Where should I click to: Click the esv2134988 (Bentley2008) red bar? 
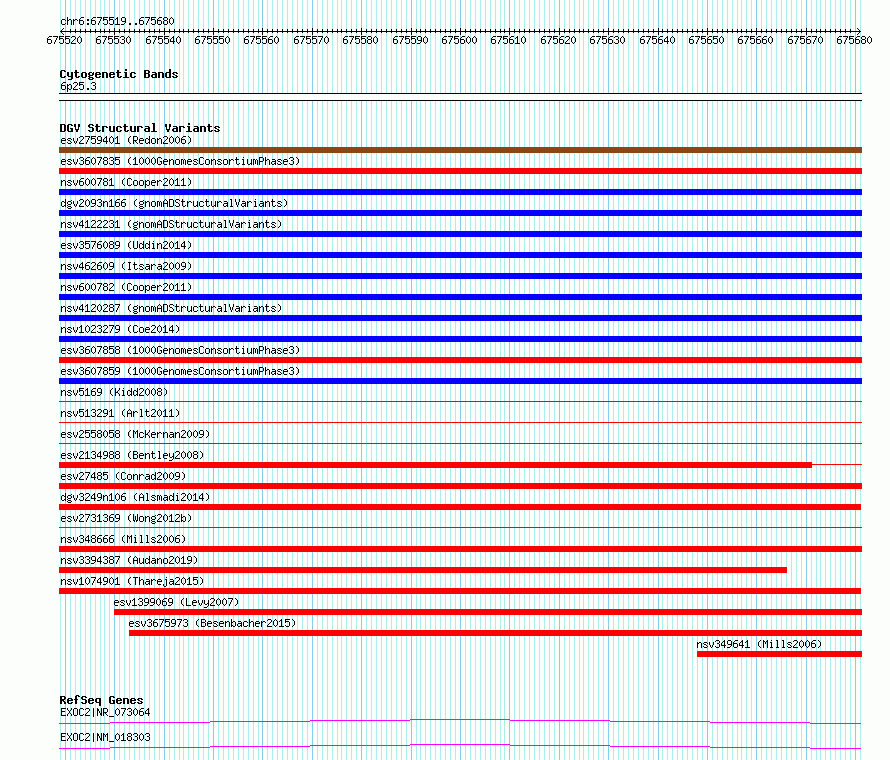click(435, 465)
